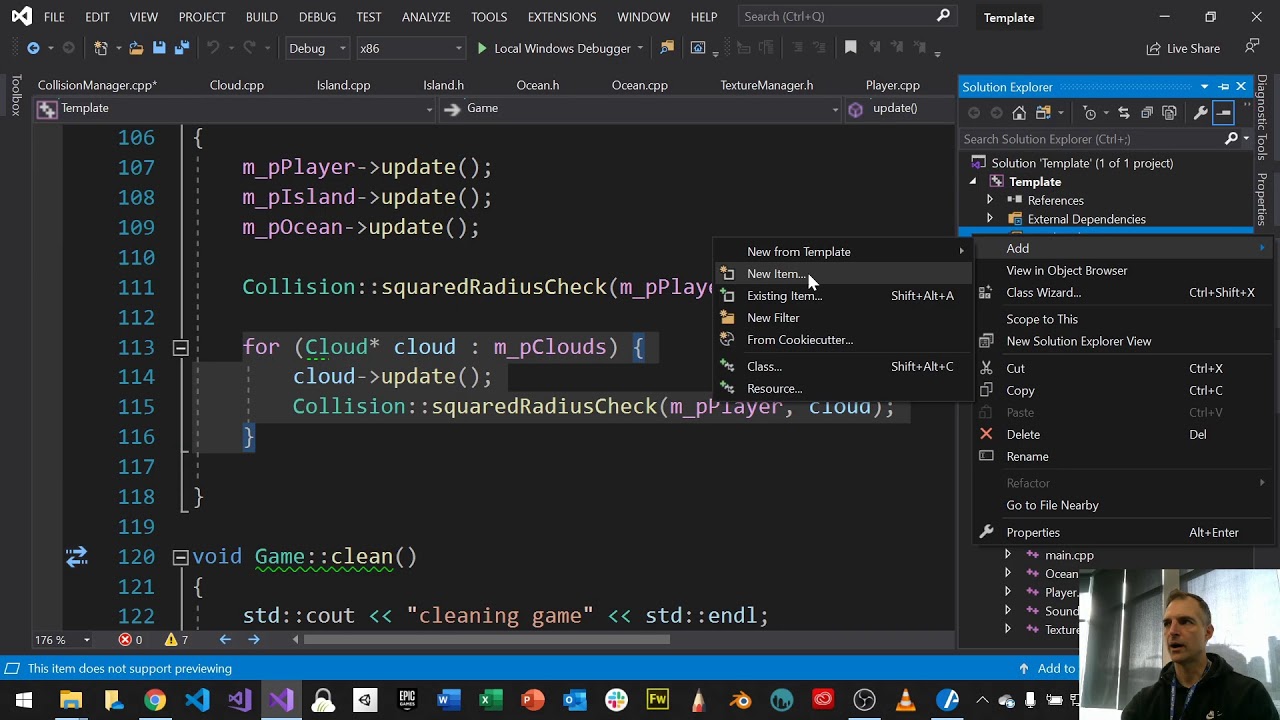Screen dimensions: 1280x720
Task: Click the Properties wrench icon
Action: pos(1200,113)
